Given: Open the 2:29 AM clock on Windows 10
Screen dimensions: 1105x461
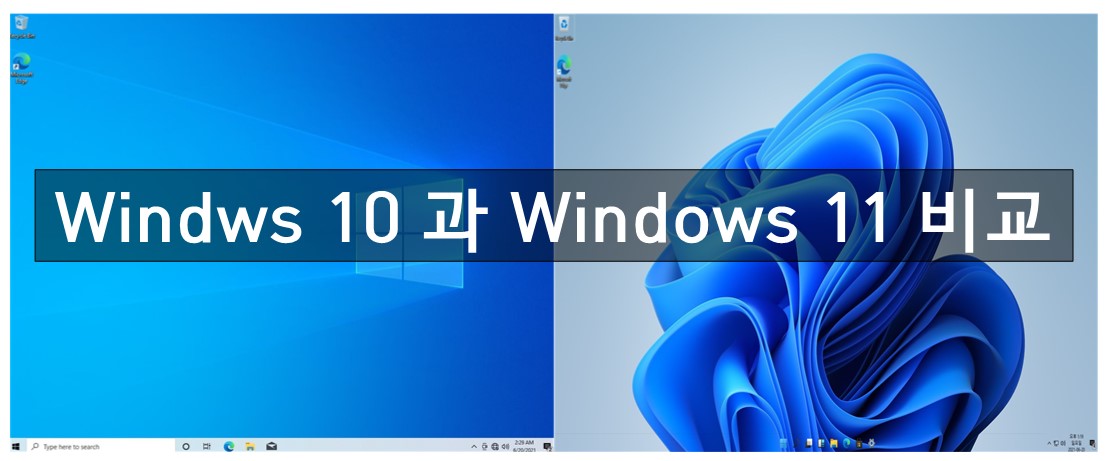Looking at the screenshot, I should [x=524, y=446].
